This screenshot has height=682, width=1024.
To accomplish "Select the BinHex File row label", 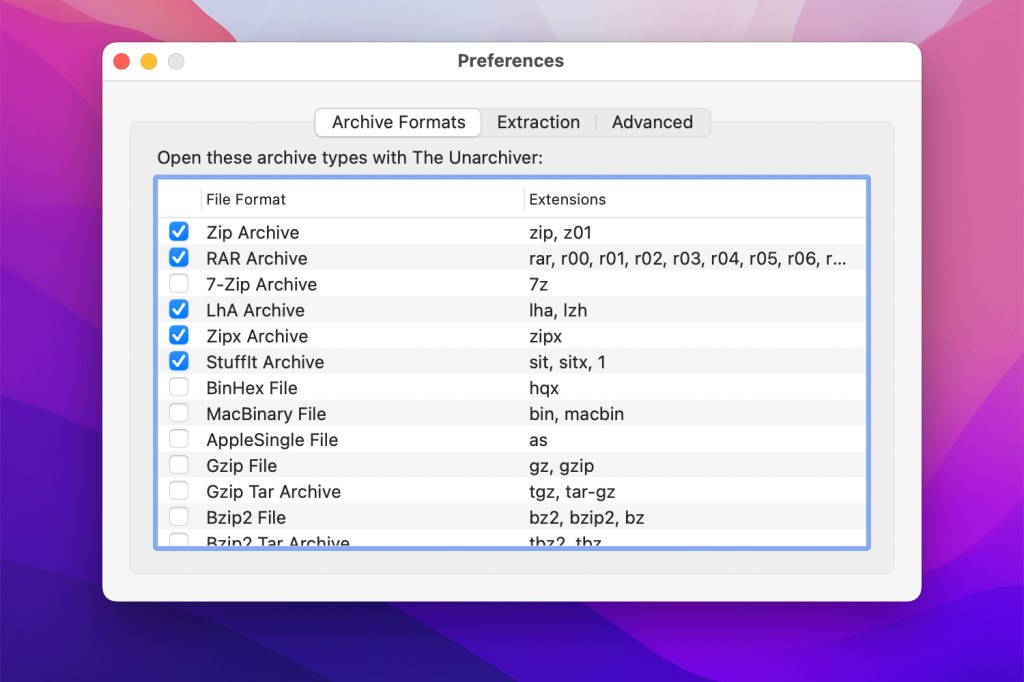I will (252, 388).
